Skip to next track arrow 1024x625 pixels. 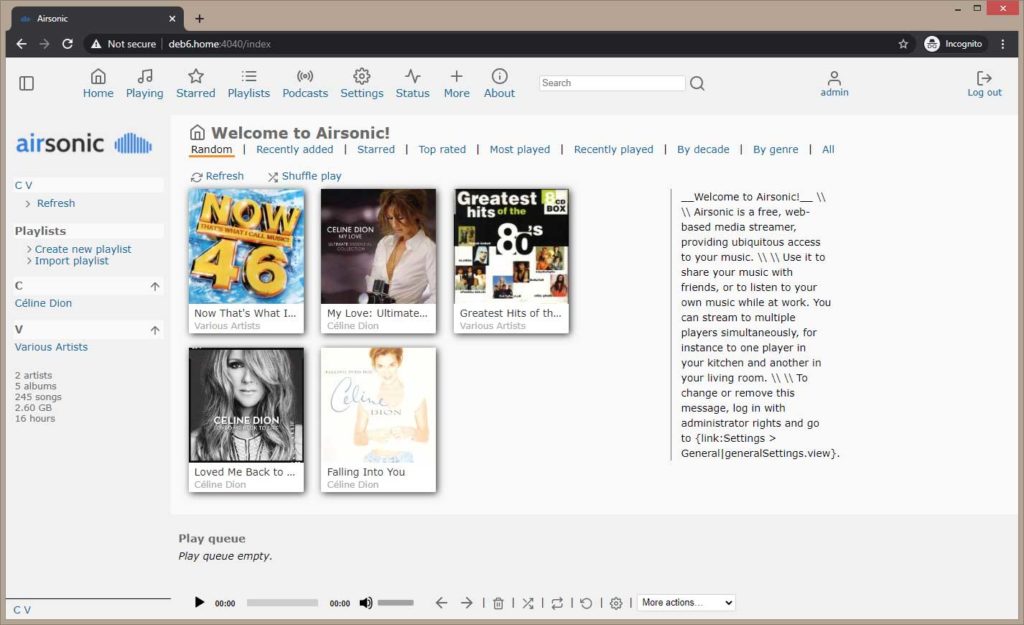tap(466, 603)
